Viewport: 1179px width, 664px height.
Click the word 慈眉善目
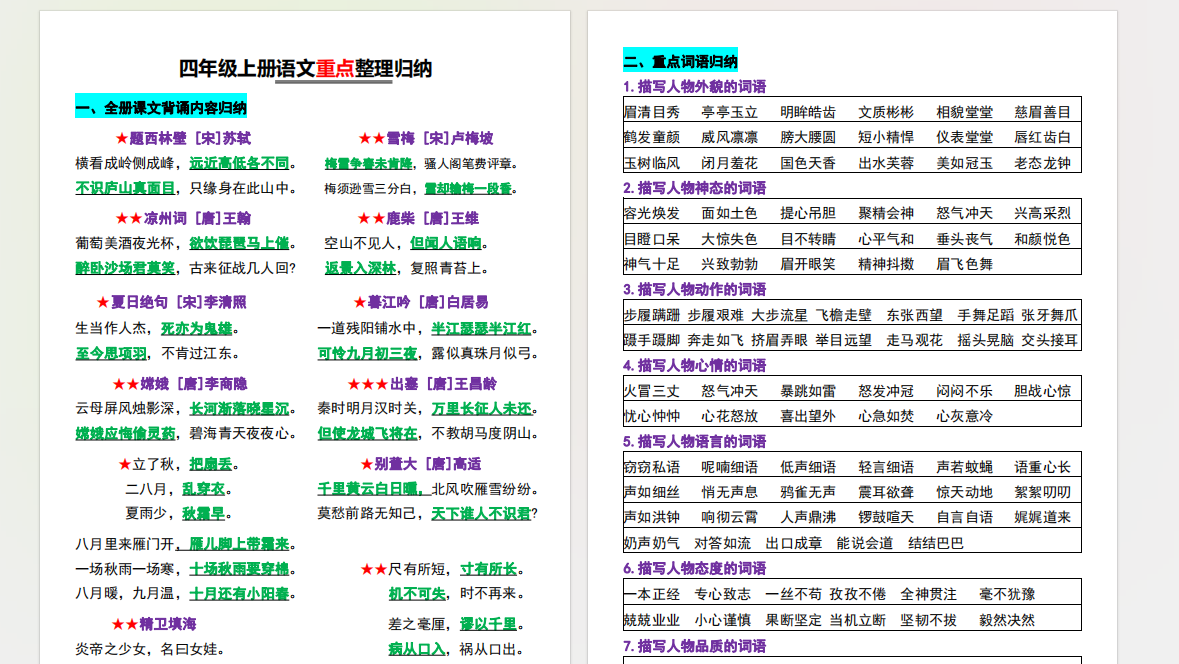click(1042, 113)
